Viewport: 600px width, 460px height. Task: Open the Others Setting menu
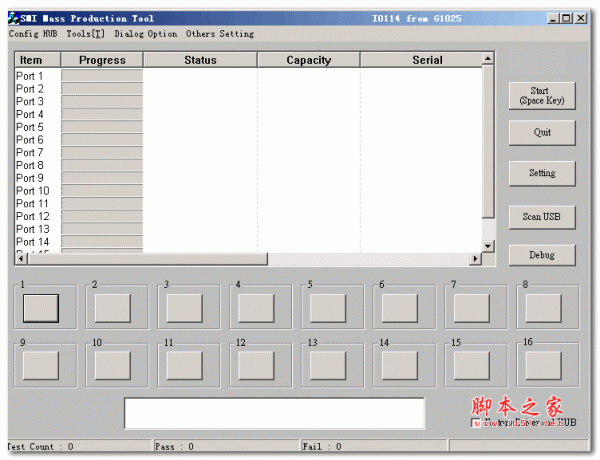220,34
